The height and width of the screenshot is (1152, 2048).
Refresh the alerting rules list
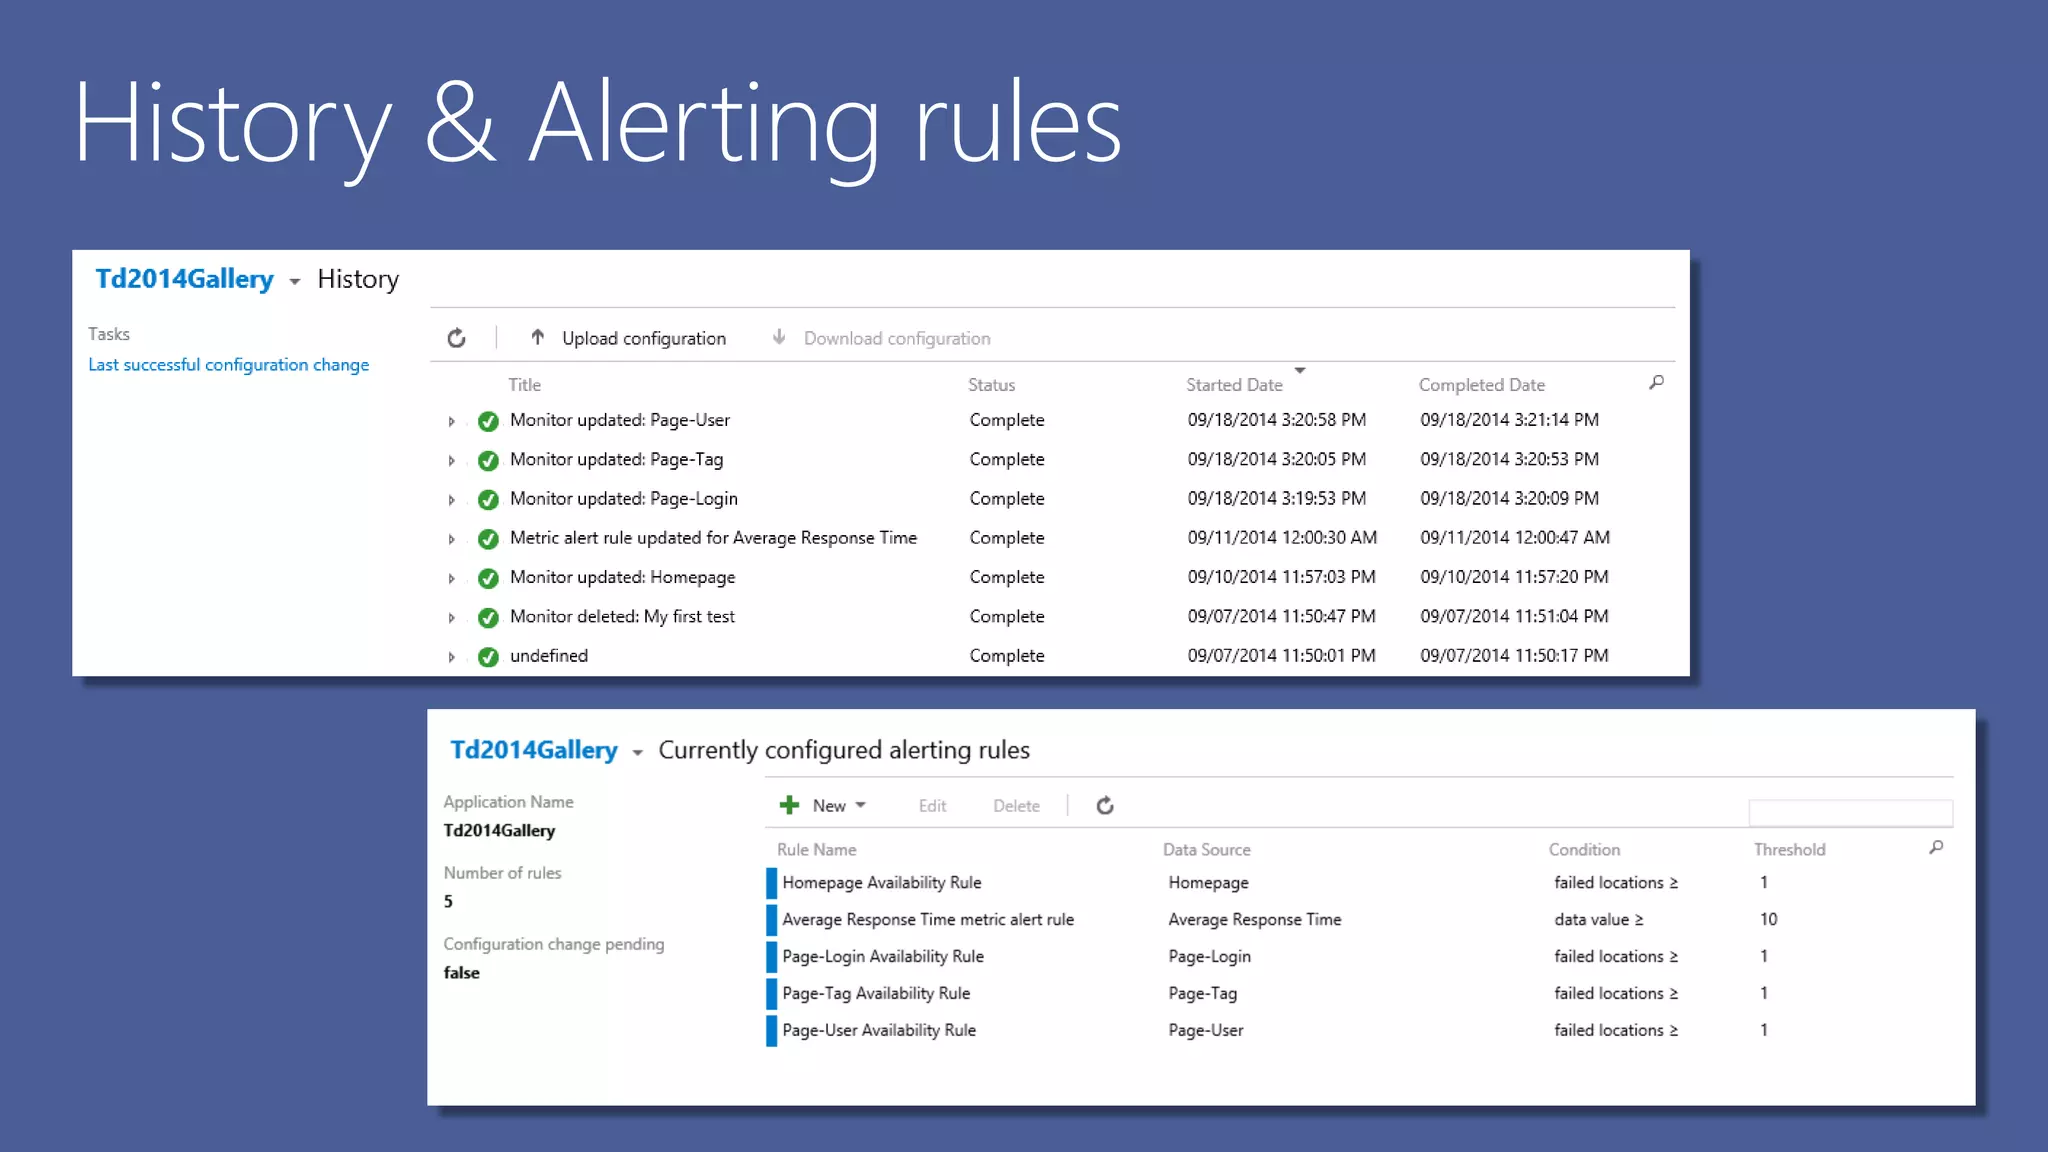click(x=1105, y=805)
